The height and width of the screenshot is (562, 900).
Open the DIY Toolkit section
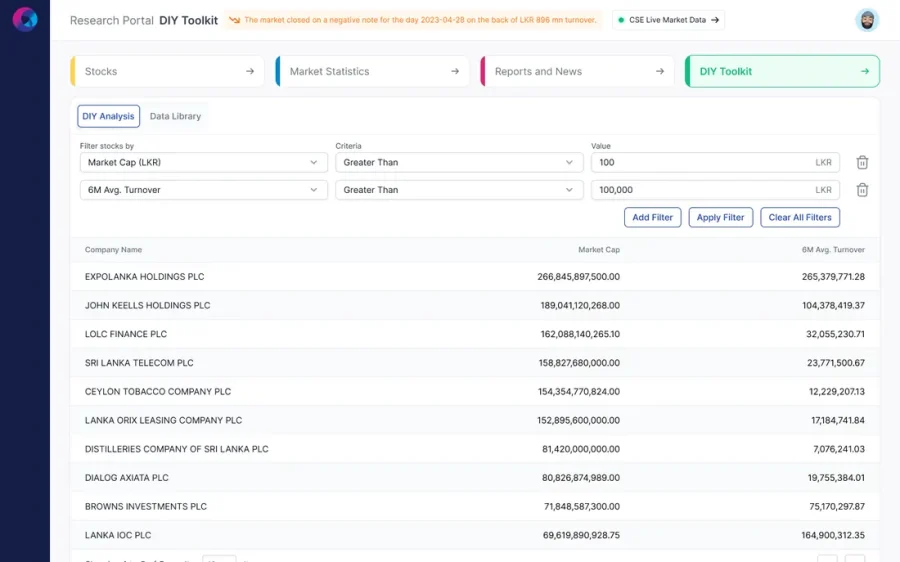tap(782, 71)
